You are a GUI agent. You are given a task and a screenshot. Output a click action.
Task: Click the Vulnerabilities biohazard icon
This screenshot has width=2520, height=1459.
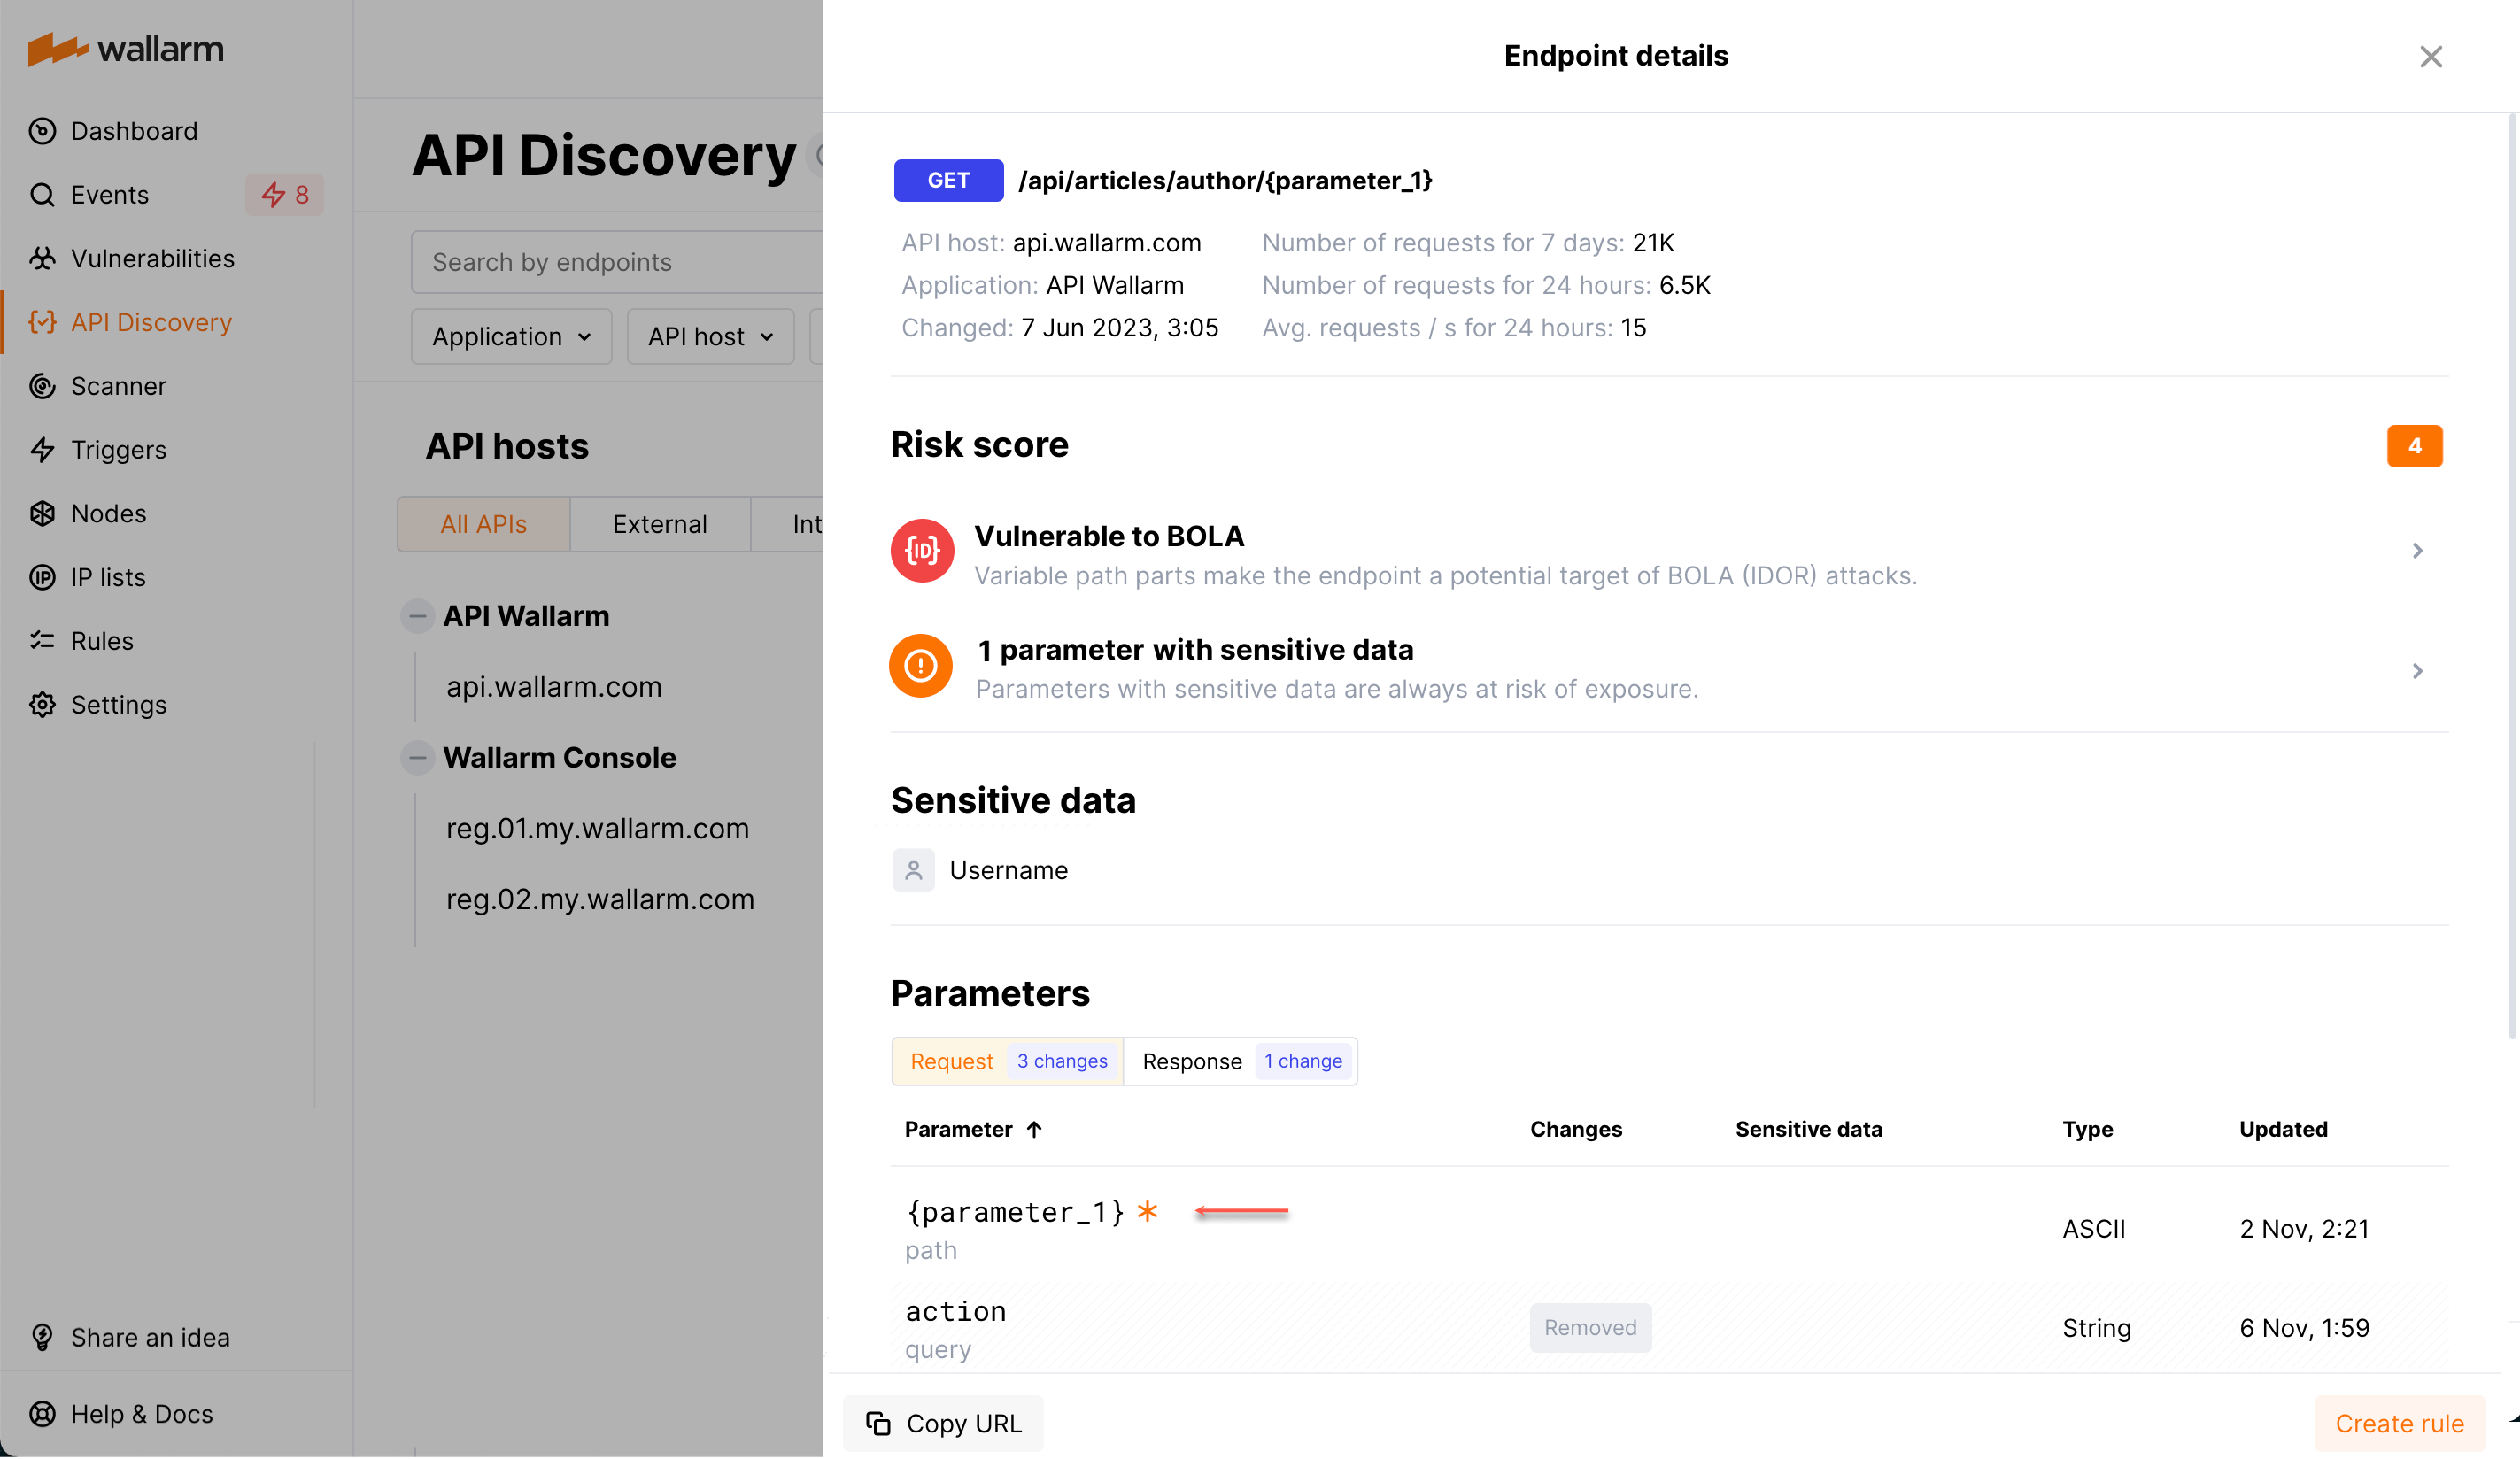pos(42,259)
